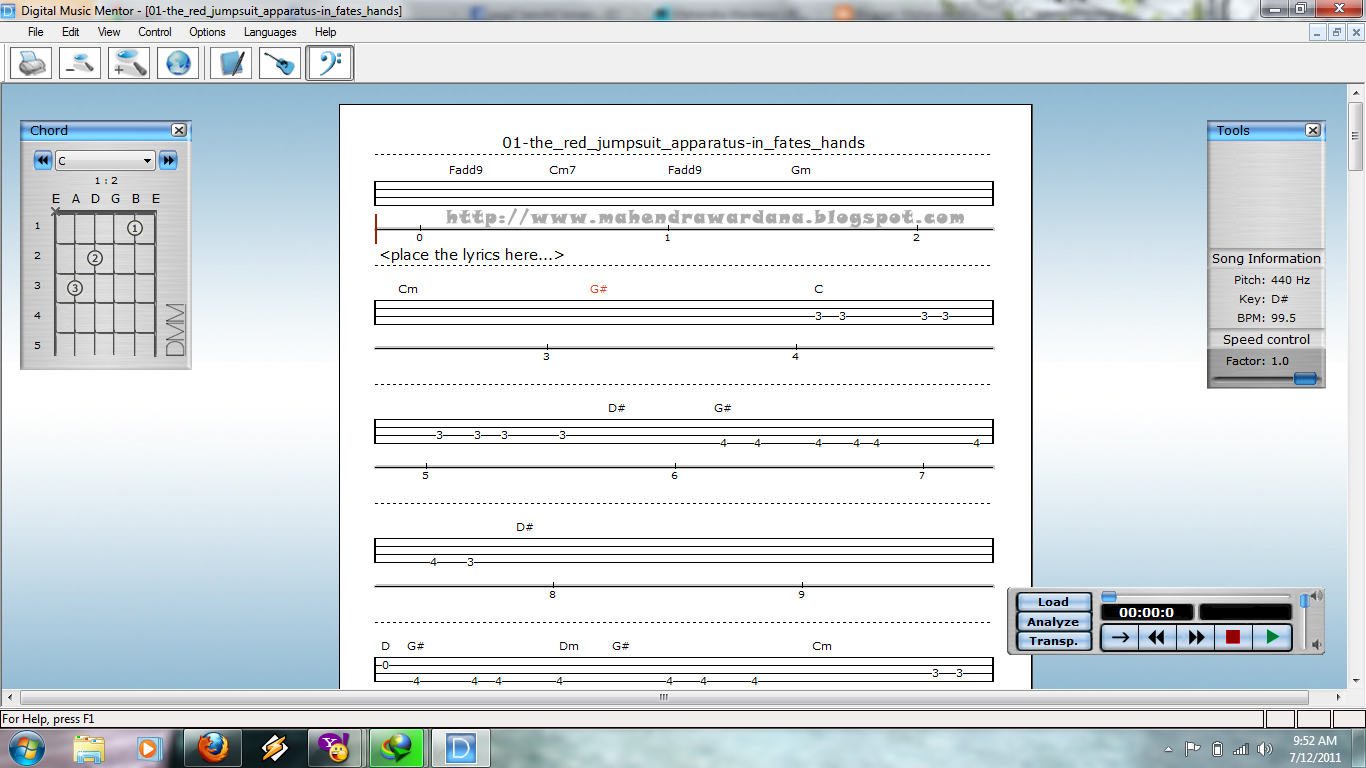Show hidden system tray icons
Viewport: 1366px width, 768px height.
[1169, 748]
